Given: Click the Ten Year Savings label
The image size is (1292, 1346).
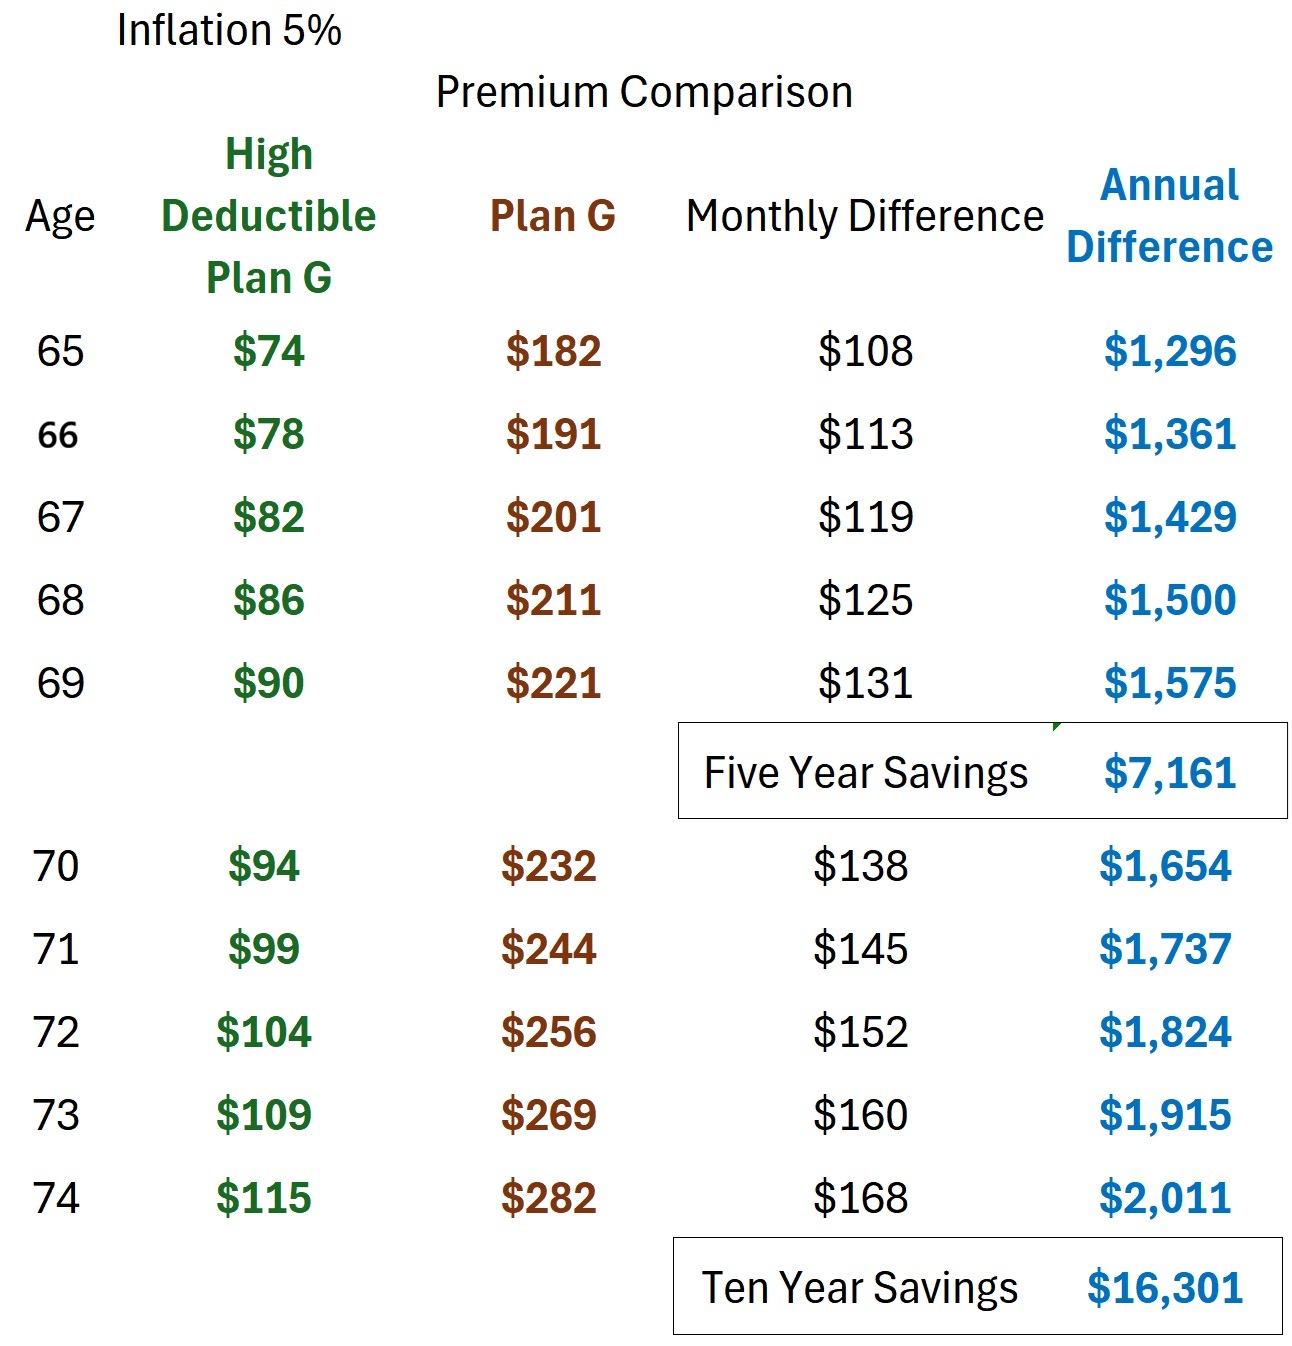Looking at the screenshot, I should coord(859,1288).
